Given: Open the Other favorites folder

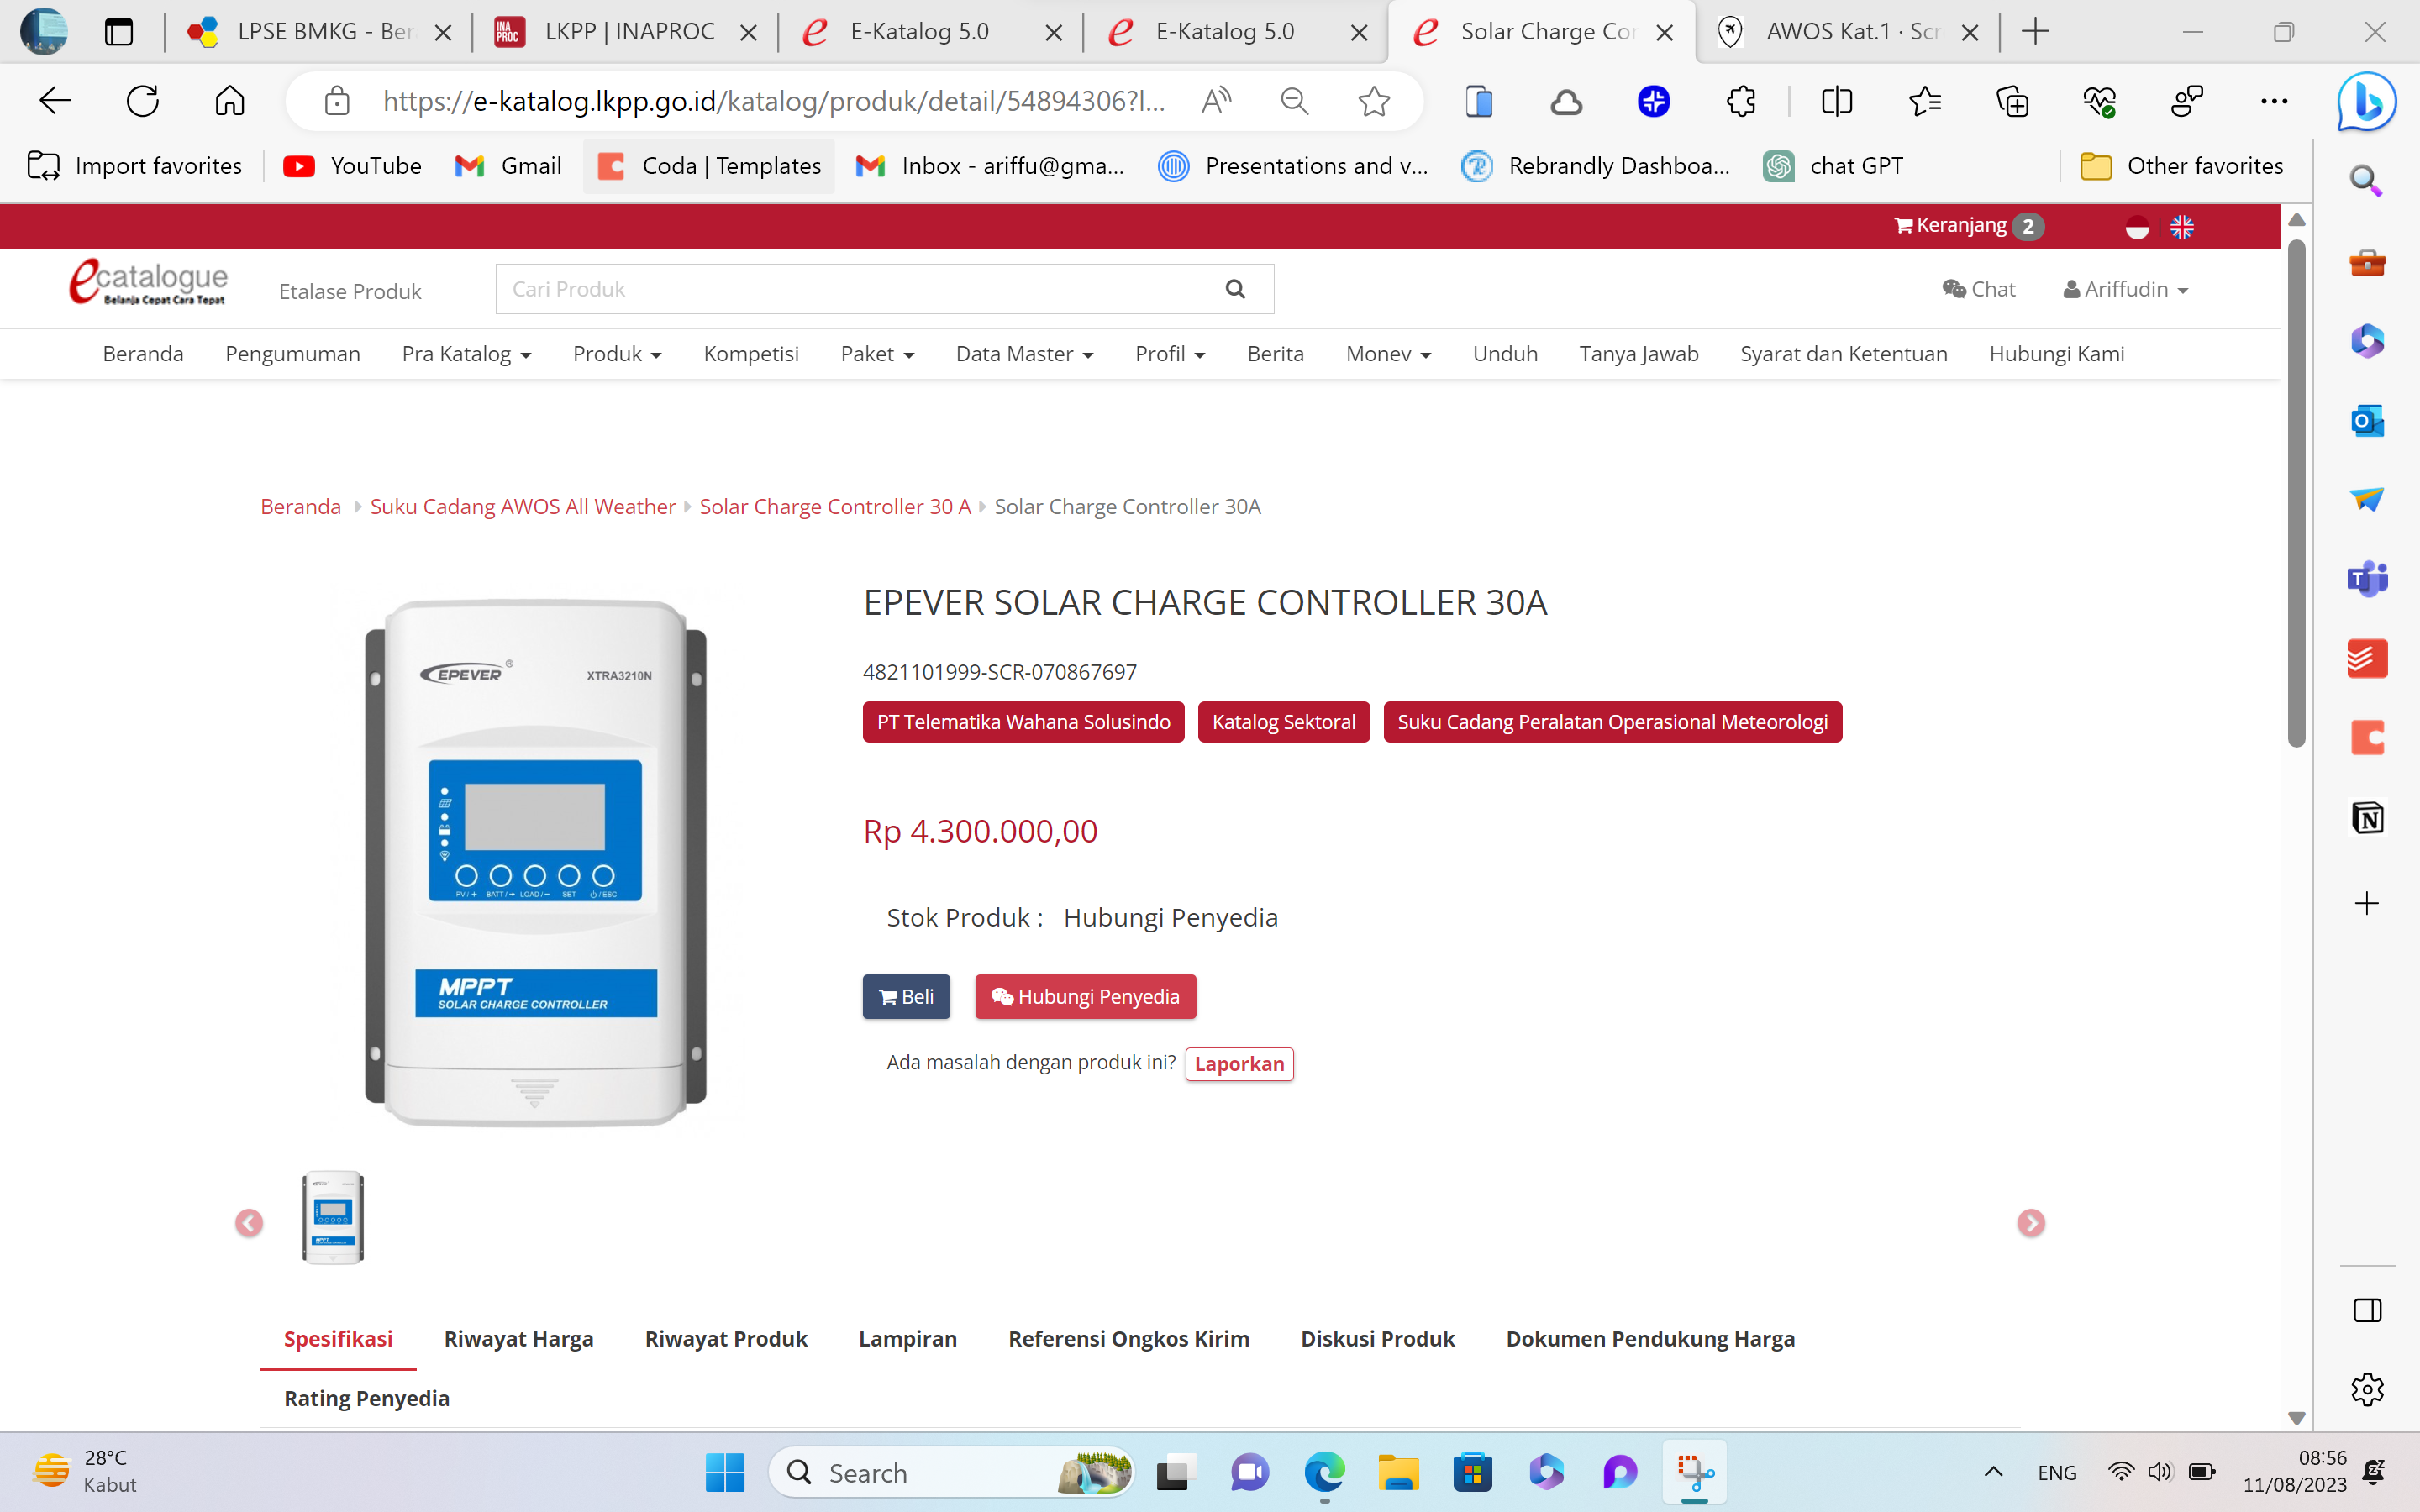Looking at the screenshot, I should pyautogui.click(x=2182, y=166).
